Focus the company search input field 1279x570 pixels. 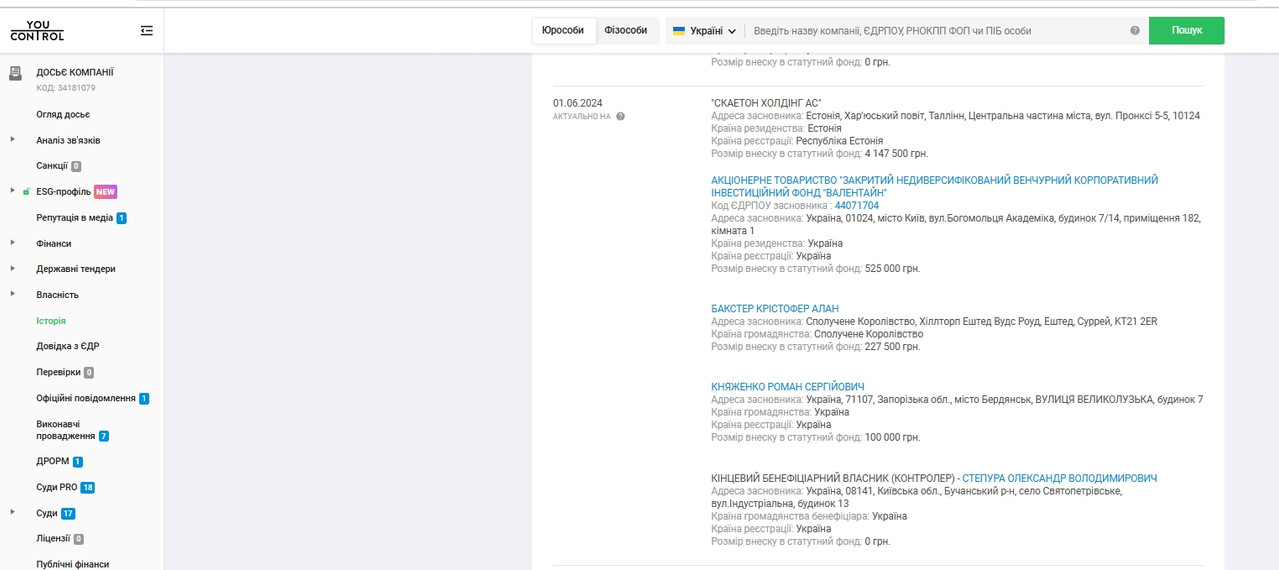pyautogui.click(x=935, y=31)
